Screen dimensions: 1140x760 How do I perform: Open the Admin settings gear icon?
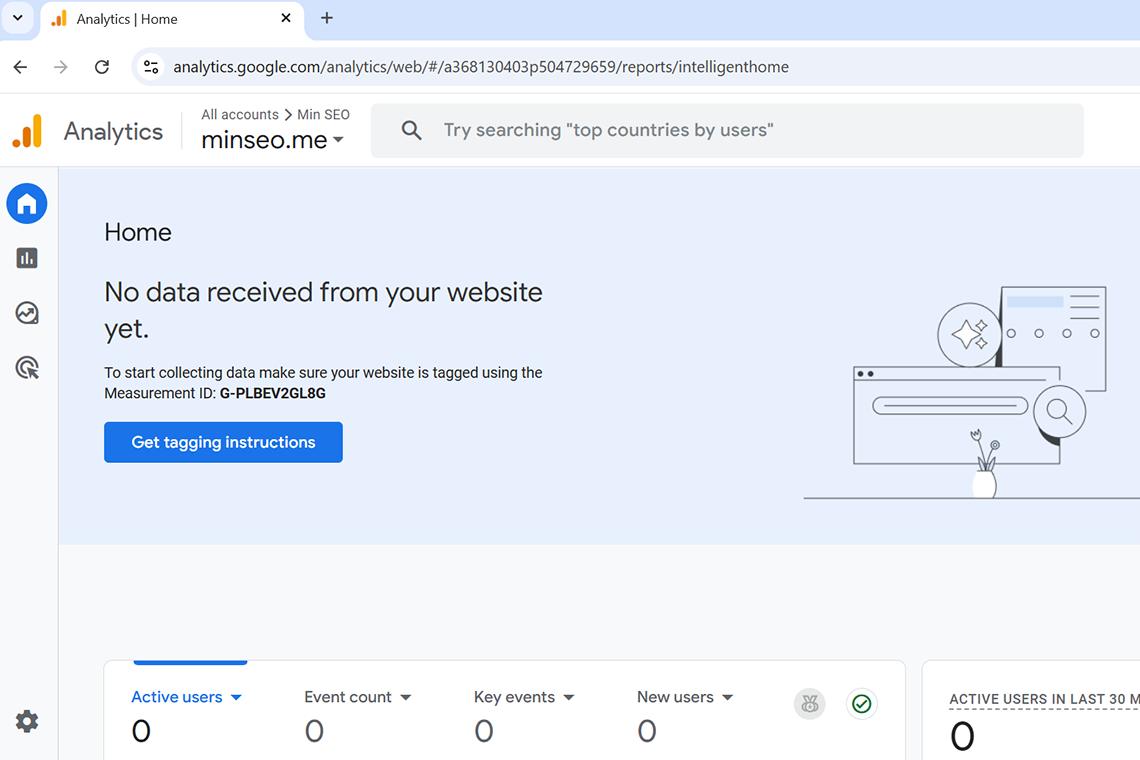coord(27,721)
